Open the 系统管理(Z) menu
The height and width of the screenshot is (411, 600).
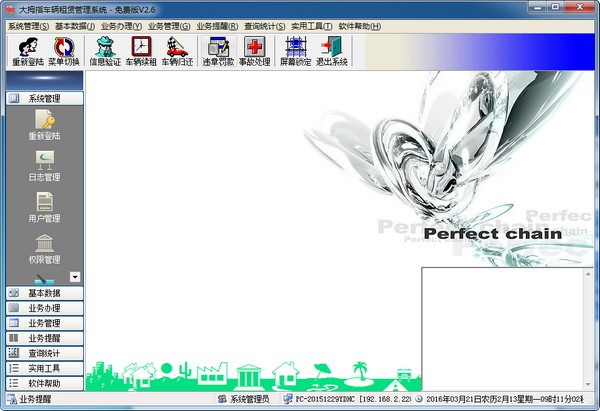click(x=28, y=26)
